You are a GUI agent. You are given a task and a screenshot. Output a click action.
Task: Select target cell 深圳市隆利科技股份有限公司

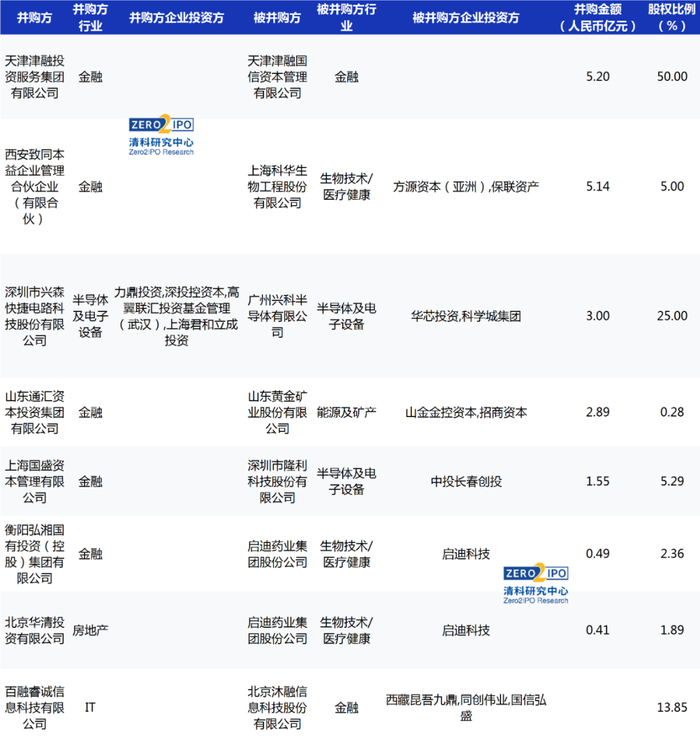tap(277, 481)
